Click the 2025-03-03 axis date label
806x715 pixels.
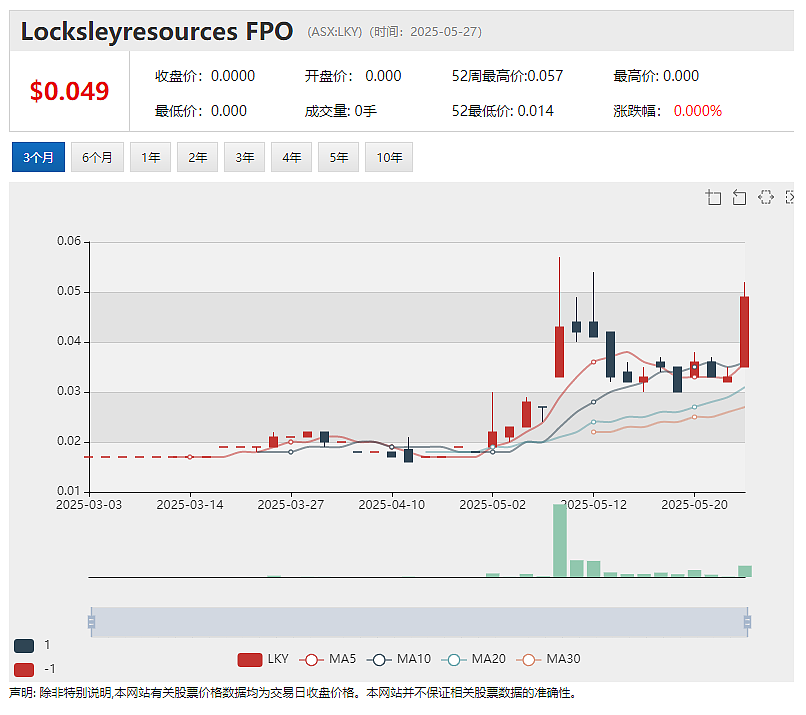coord(89,505)
